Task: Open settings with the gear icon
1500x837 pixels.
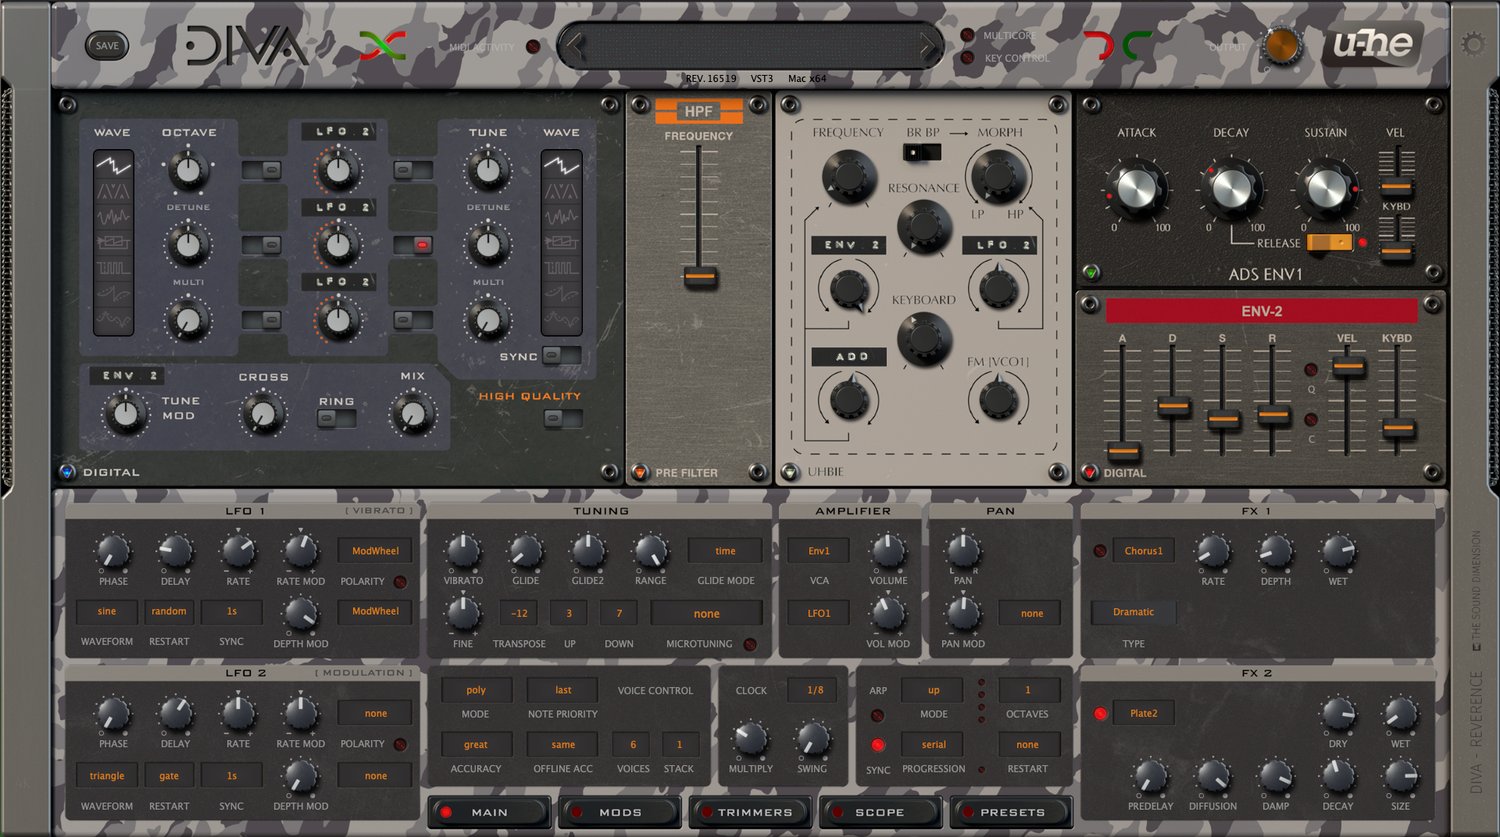Action: click(1473, 44)
